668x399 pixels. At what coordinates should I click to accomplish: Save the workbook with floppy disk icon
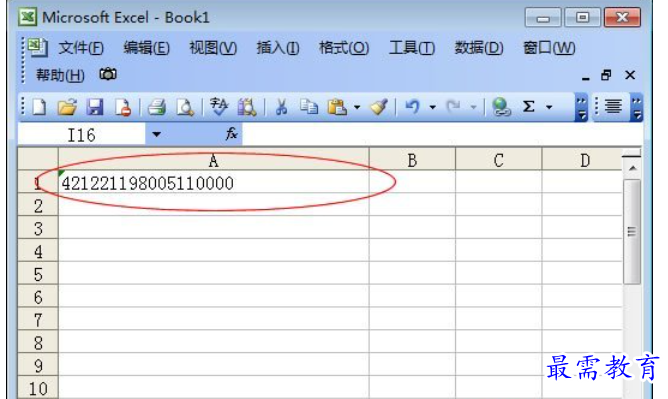coord(95,107)
